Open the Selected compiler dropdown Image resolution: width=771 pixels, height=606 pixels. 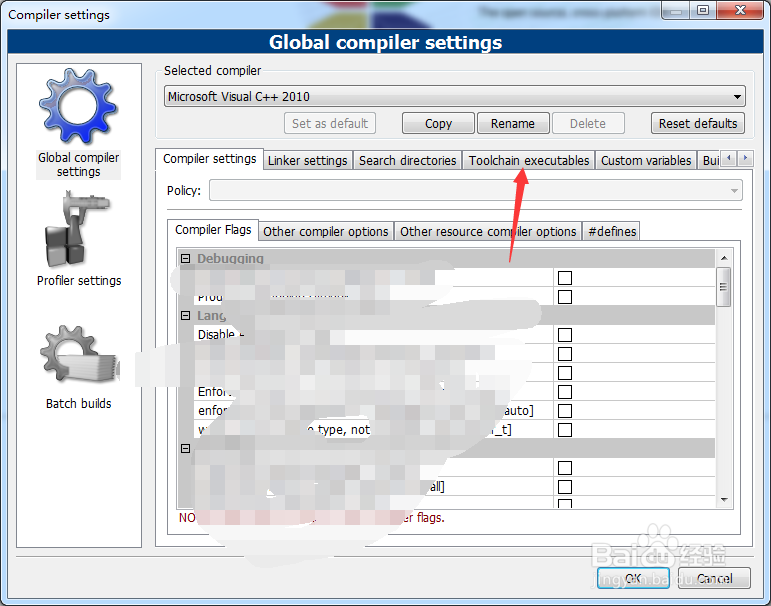coord(454,96)
